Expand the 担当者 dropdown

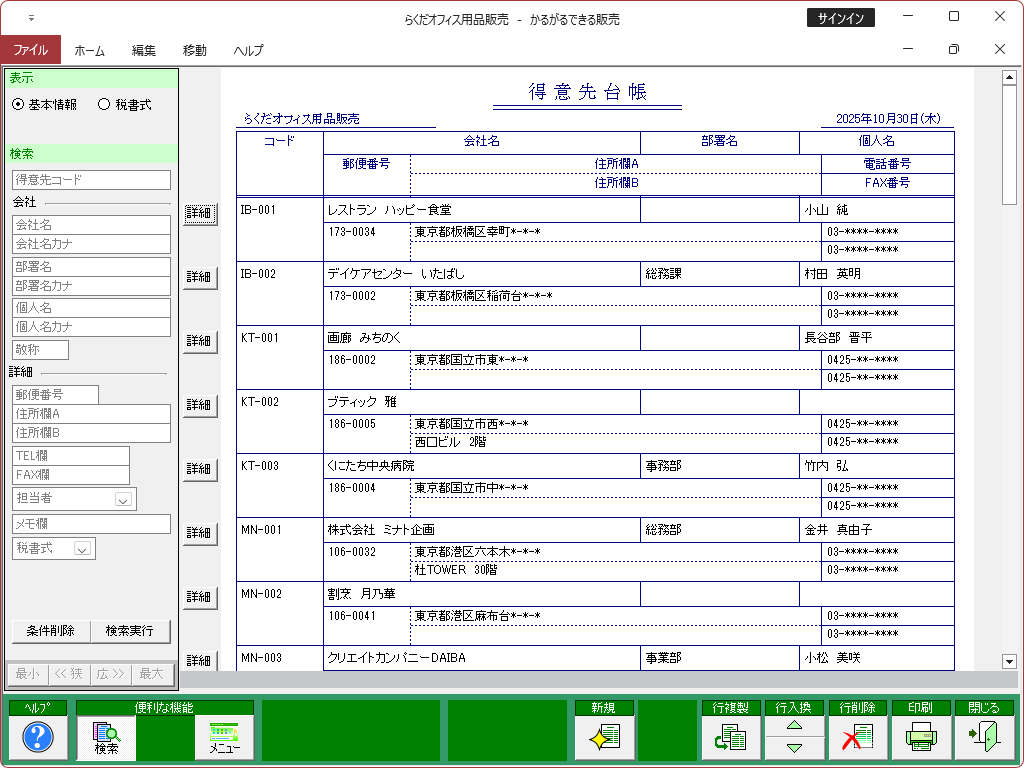123,500
